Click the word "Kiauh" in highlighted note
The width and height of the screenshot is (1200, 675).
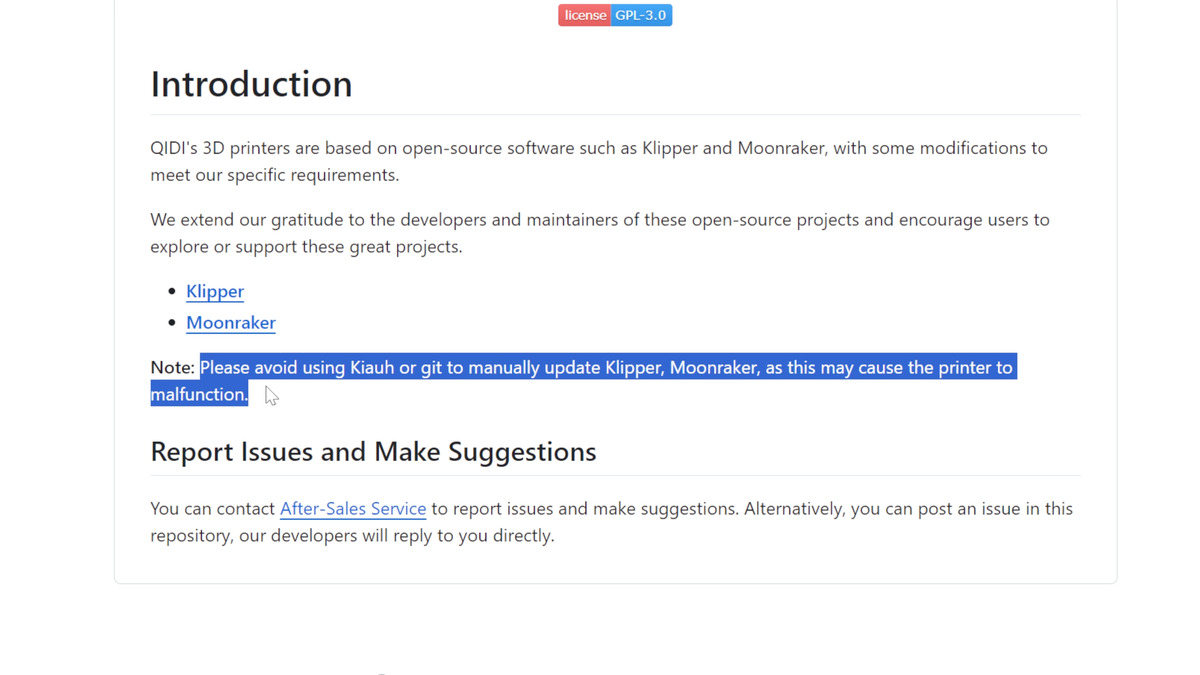[x=372, y=368]
